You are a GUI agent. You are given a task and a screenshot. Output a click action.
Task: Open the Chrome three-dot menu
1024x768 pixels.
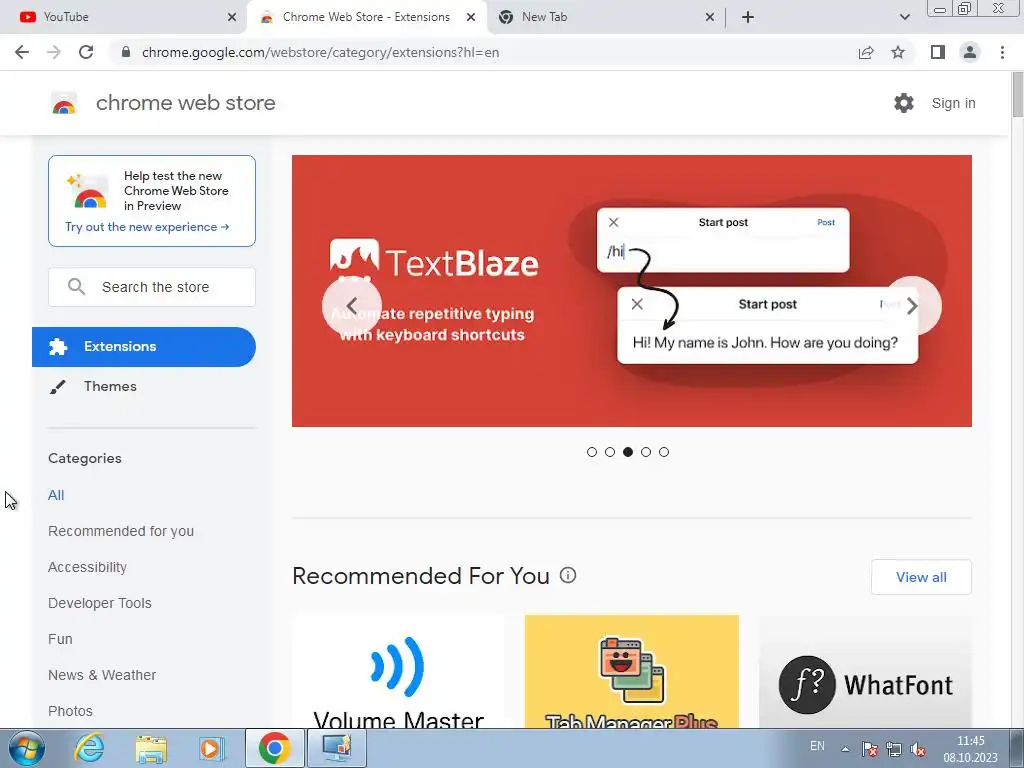pos(1002,52)
